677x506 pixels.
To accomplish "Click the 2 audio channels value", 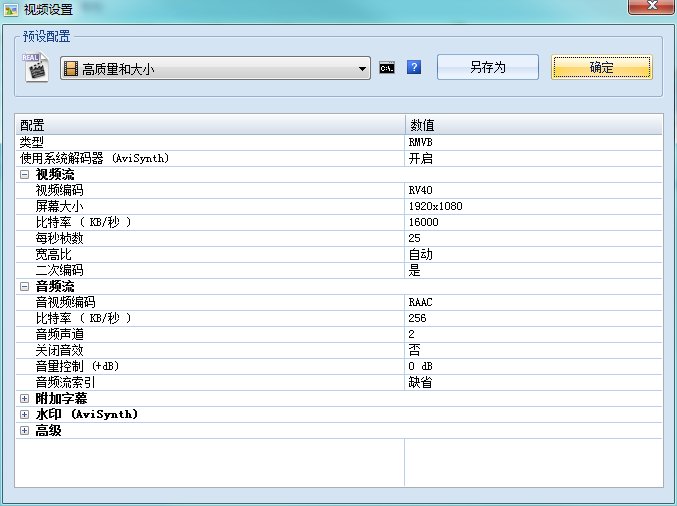I will coord(411,334).
